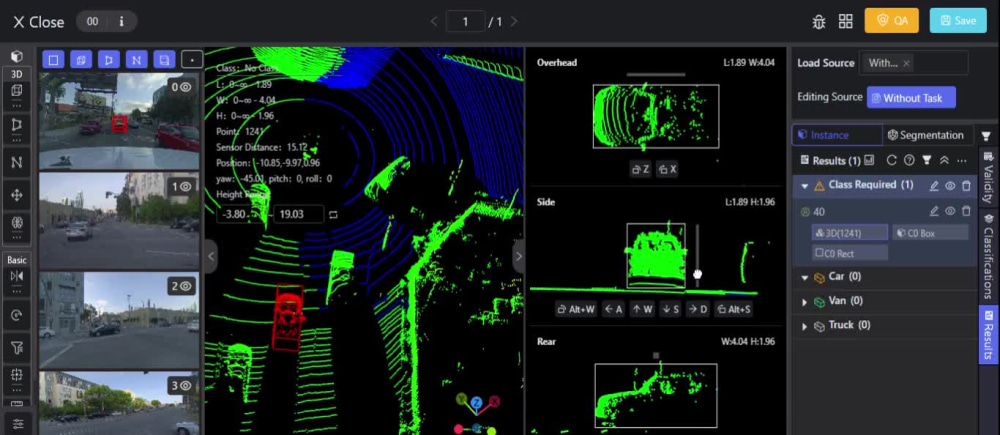Open the three-dots more menu in Results header
Screen dimensions: 1000x435
(x=962, y=161)
